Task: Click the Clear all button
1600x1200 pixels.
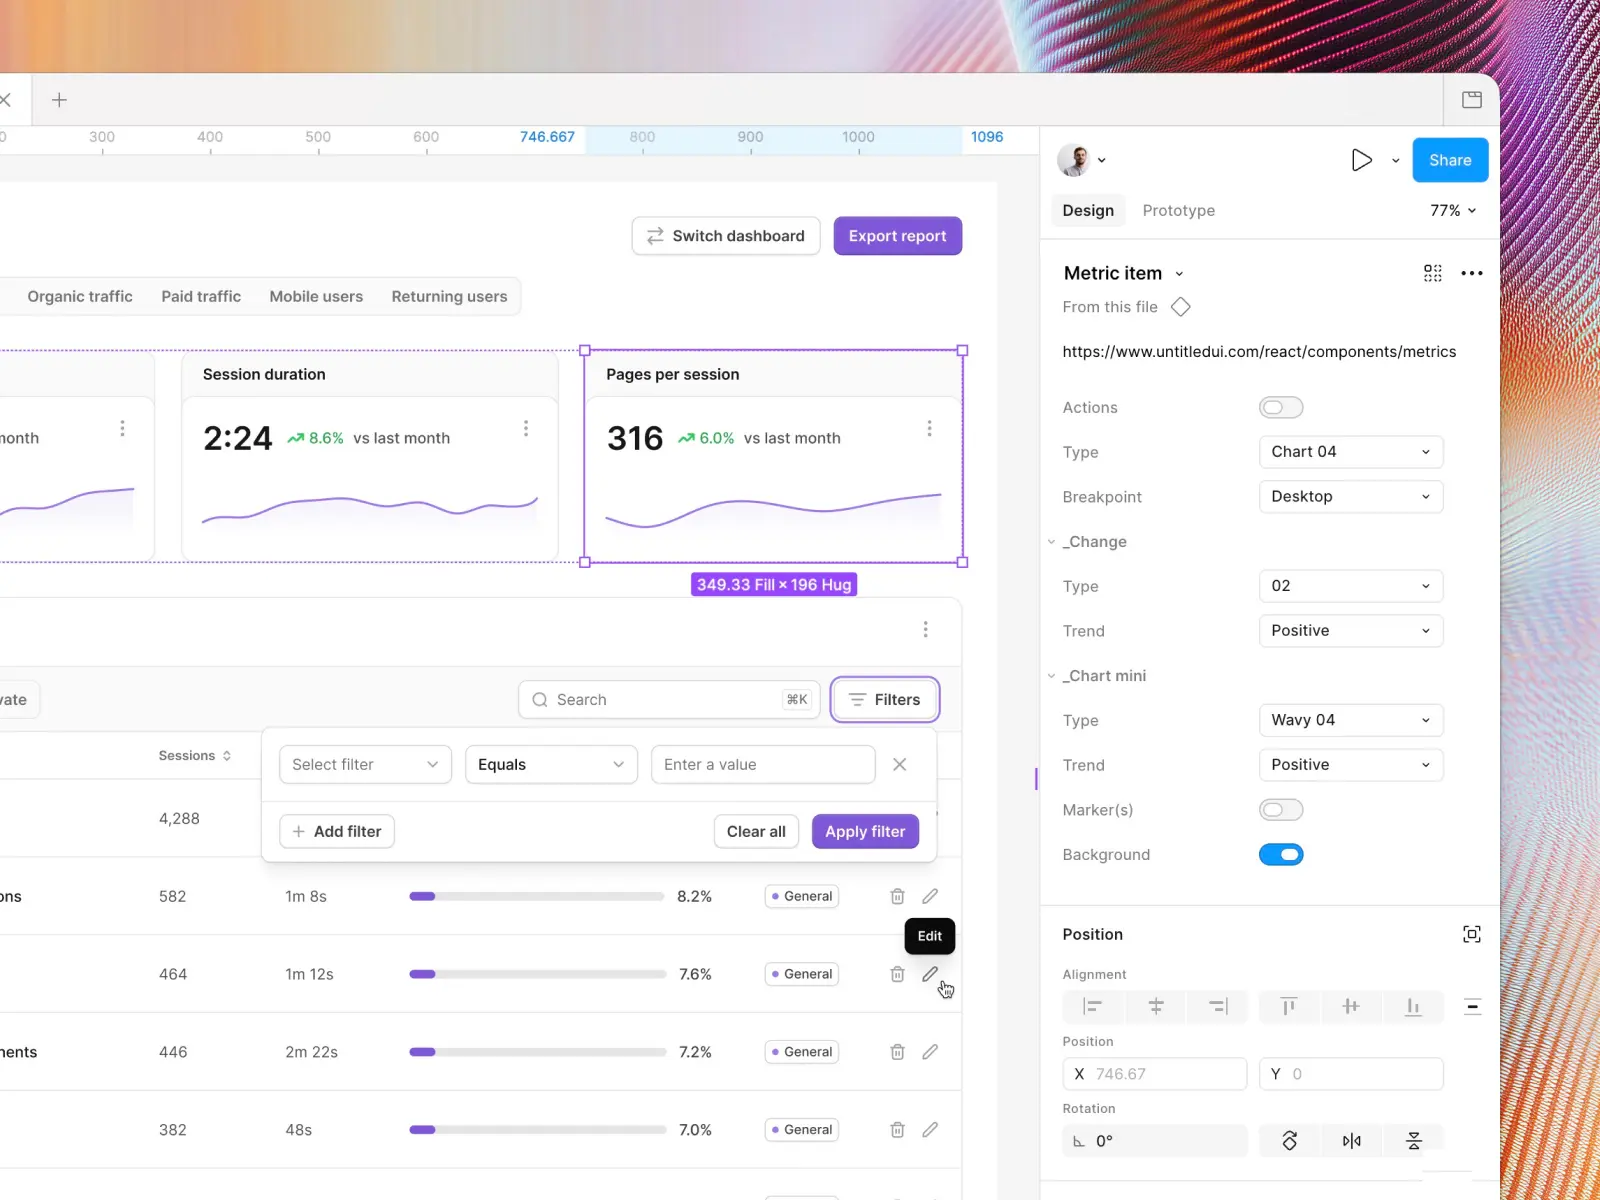Action: point(756,831)
